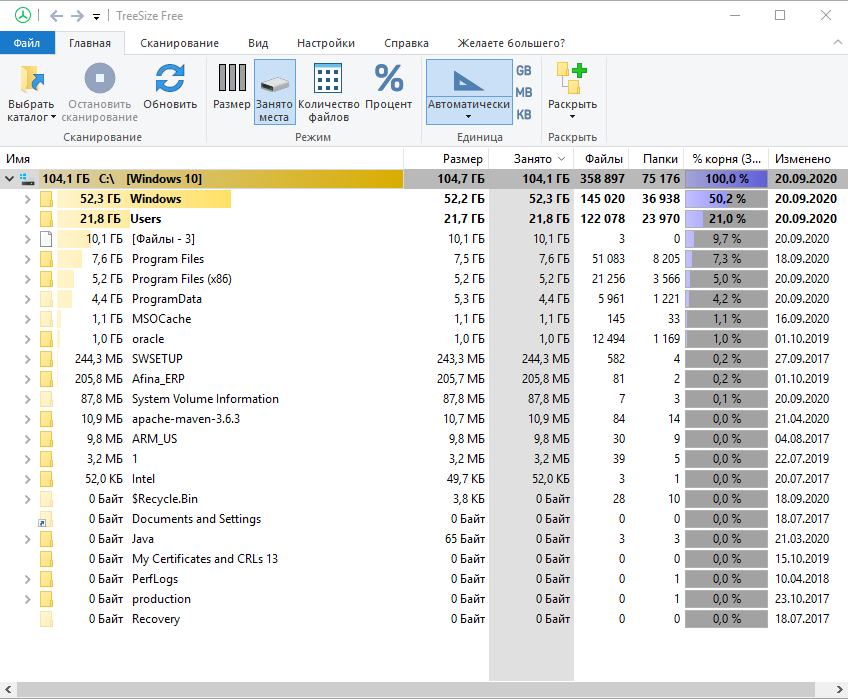This screenshot has height=699, width=848.
Task: Sort by the Изменено column header
Action: pyautogui.click(x=808, y=159)
